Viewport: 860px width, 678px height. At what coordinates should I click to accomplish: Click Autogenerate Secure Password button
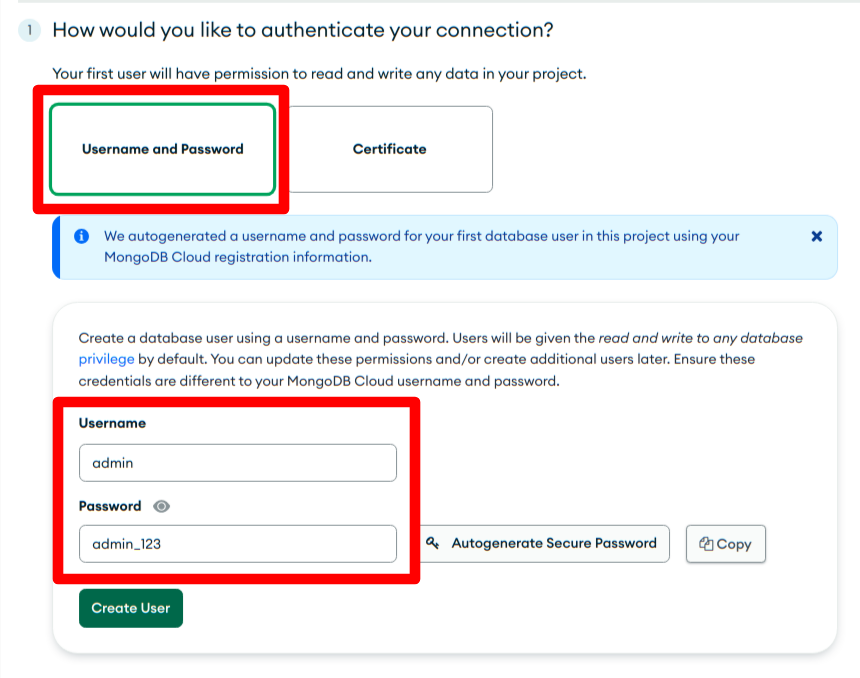click(x=545, y=544)
